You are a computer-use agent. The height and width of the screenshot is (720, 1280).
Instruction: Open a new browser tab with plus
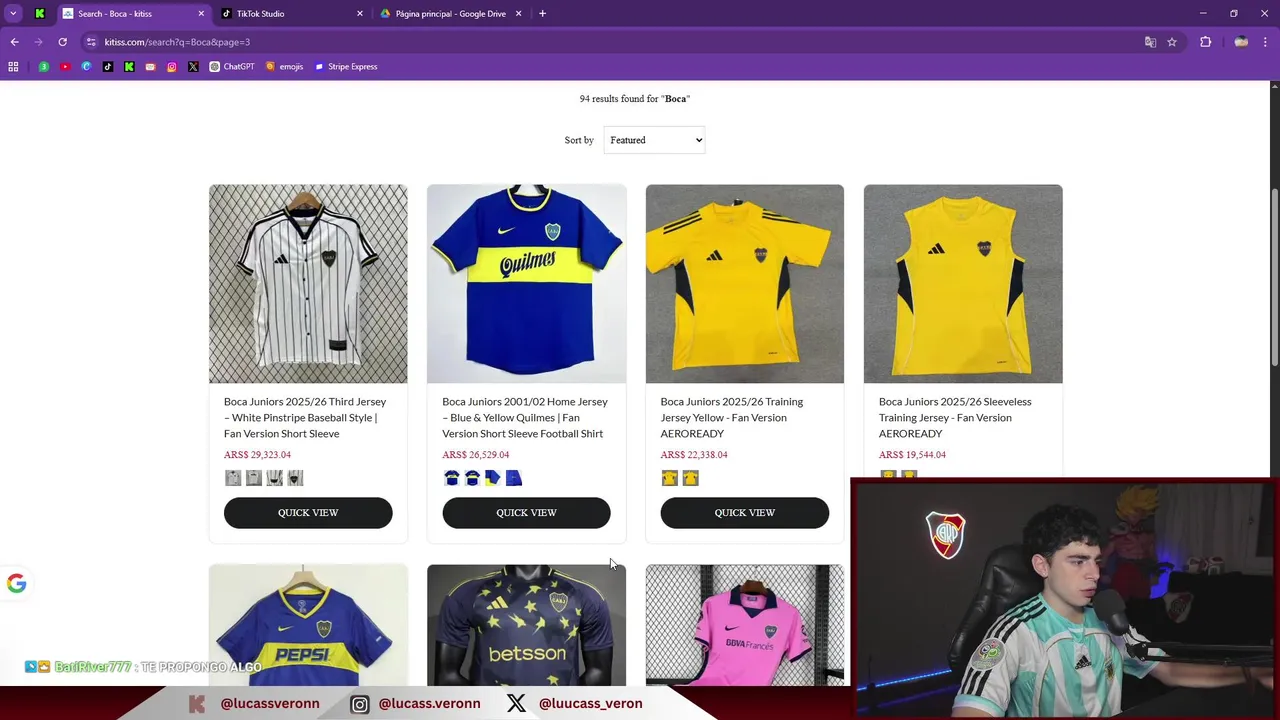click(542, 14)
